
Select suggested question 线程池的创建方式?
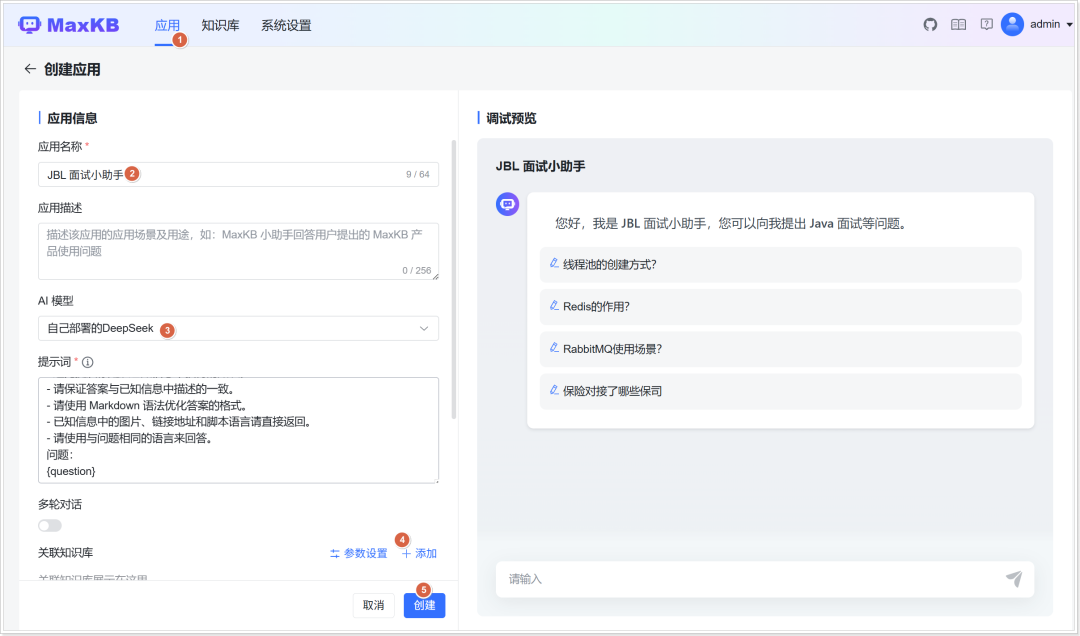pyautogui.click(x=780, y=265)
